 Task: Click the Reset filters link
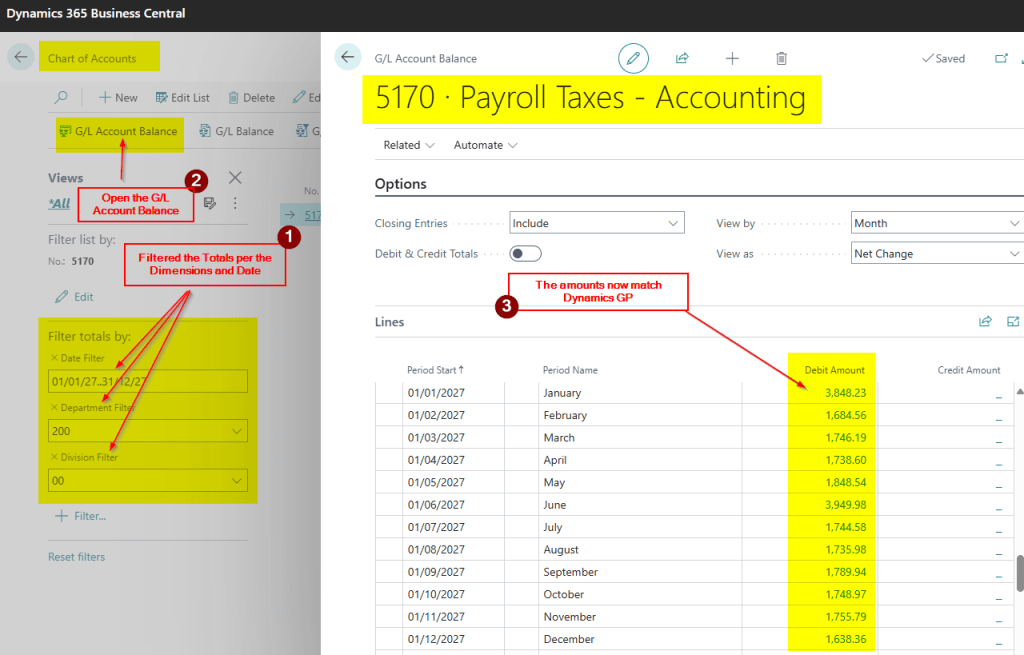pos(76,557)
